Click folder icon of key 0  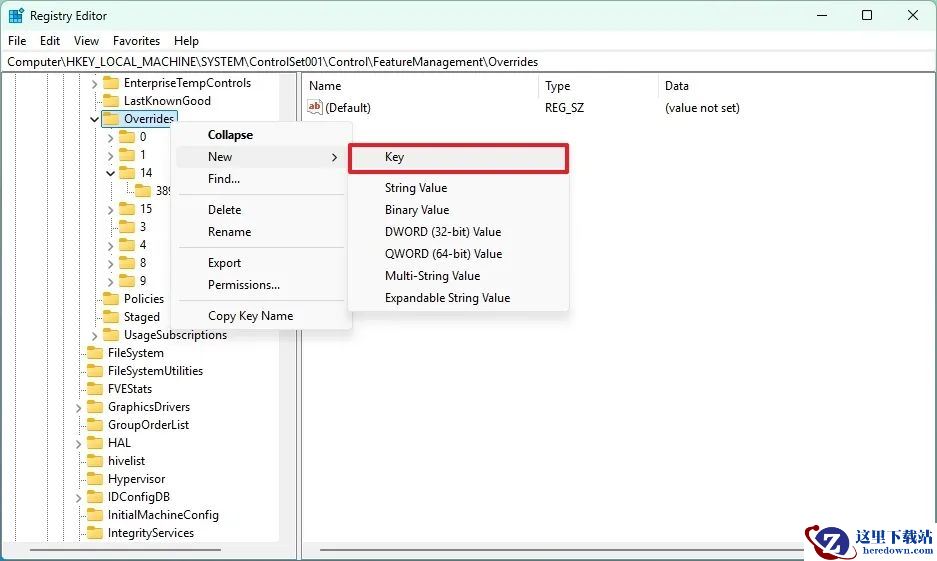(127, 137)
